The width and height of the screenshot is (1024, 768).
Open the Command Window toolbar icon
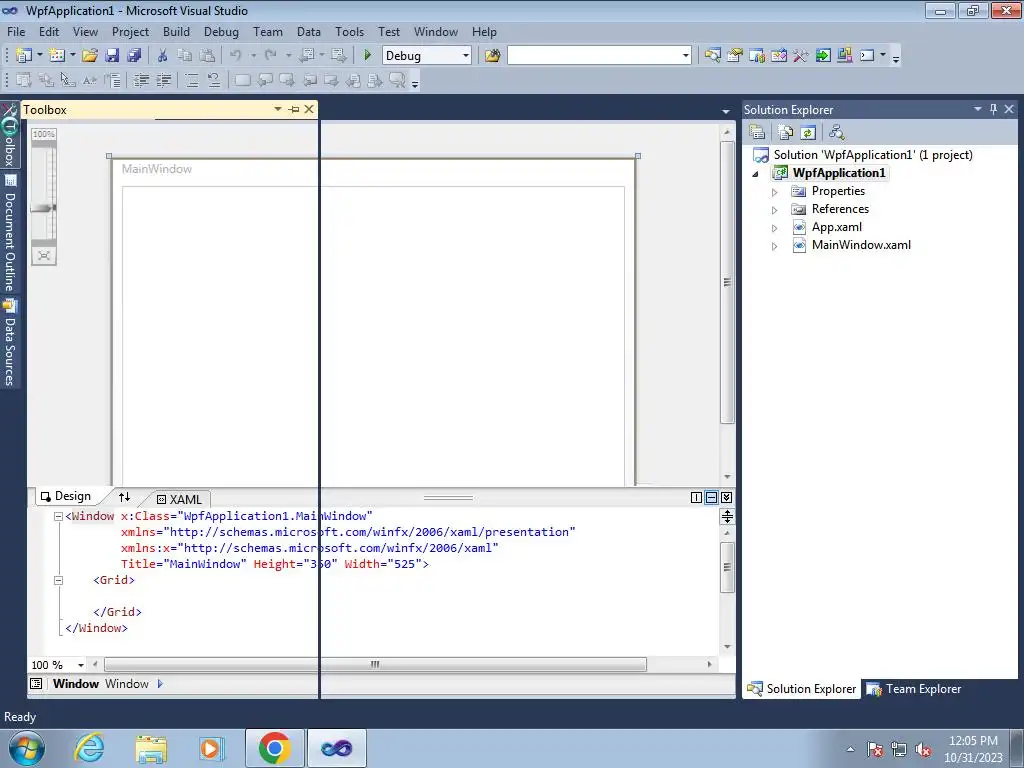click(x=867, y=56)
